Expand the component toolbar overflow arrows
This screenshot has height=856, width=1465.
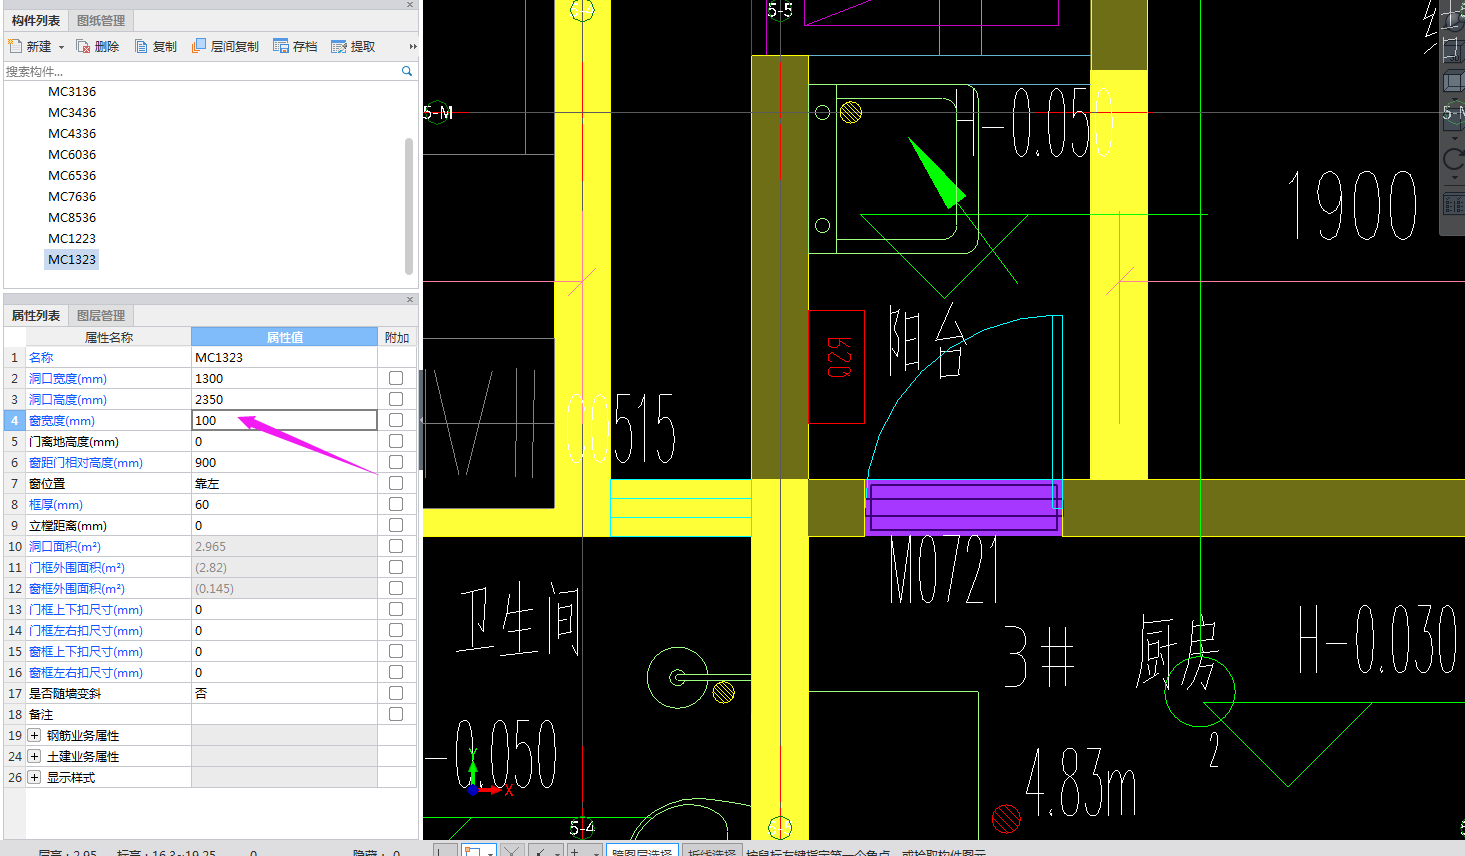[x=413, y=46]
